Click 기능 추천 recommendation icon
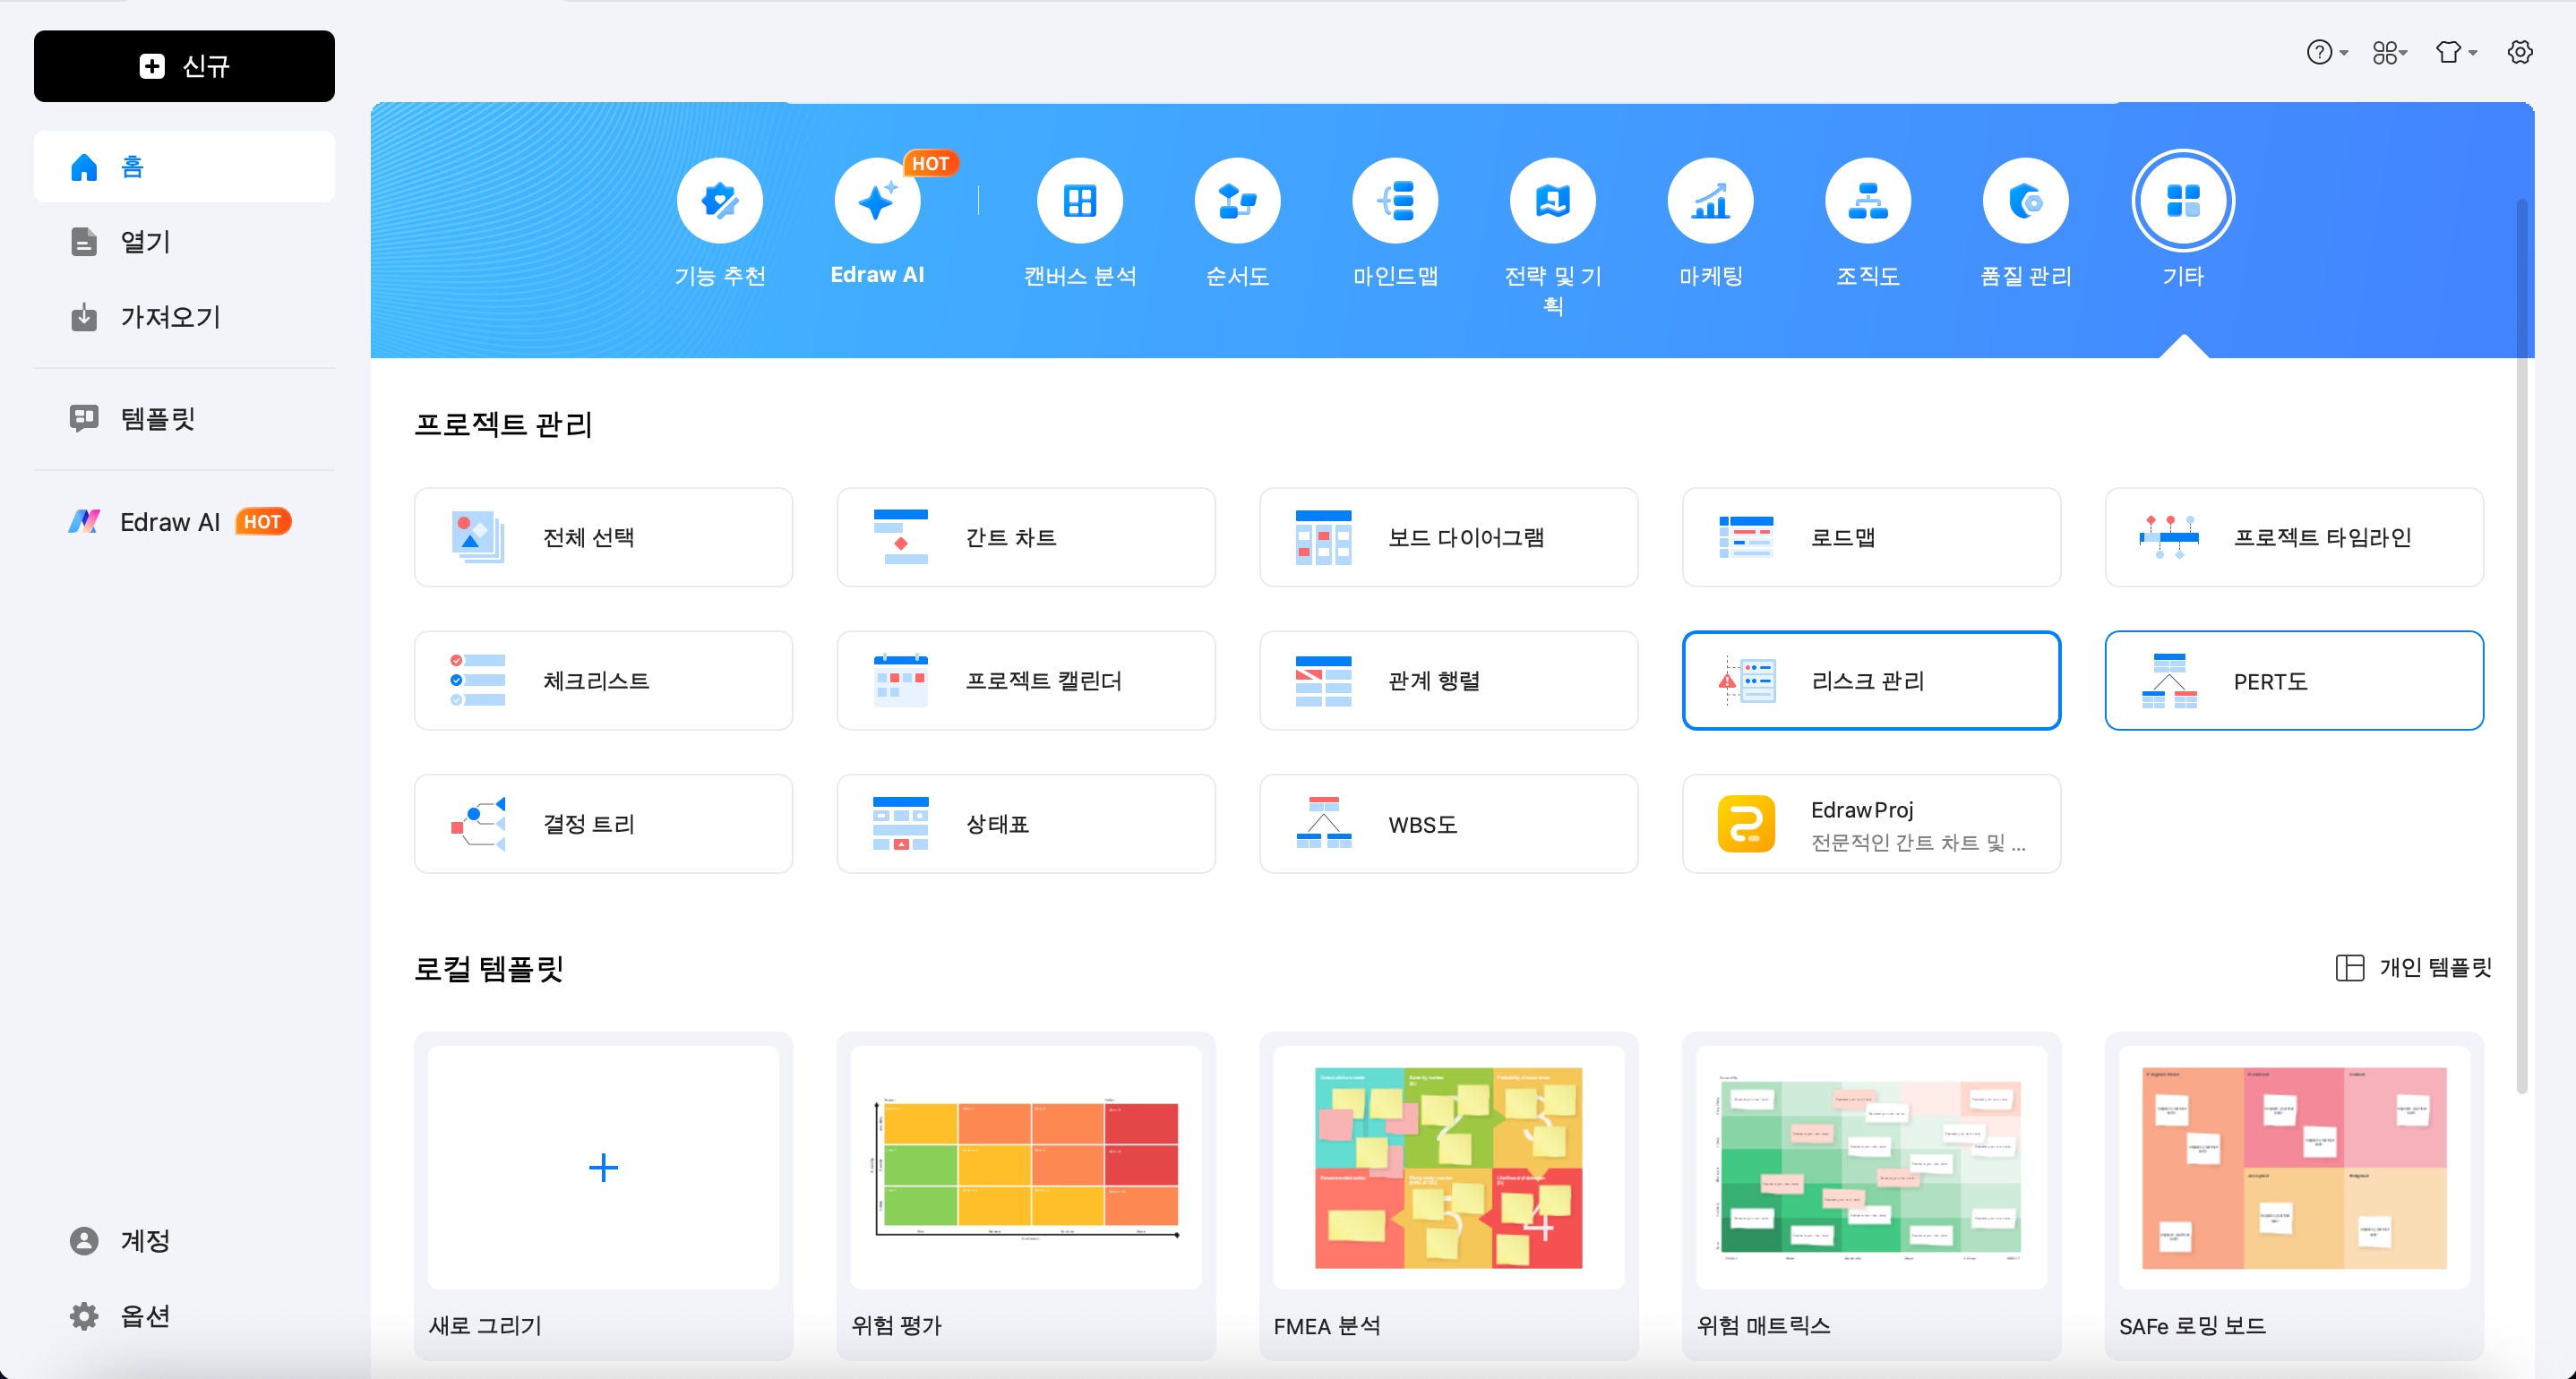This screenshot has height=1379, width=2576. (719, 201)
